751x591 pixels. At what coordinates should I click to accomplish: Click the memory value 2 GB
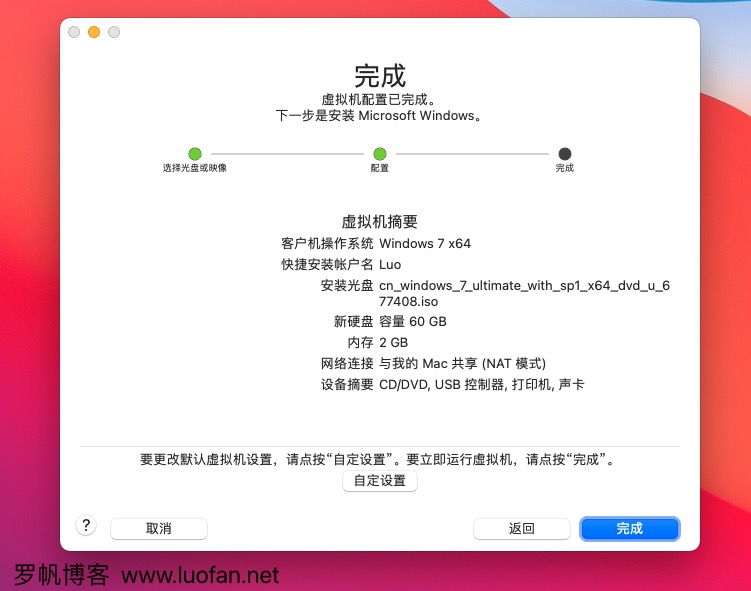coord(394,342)
